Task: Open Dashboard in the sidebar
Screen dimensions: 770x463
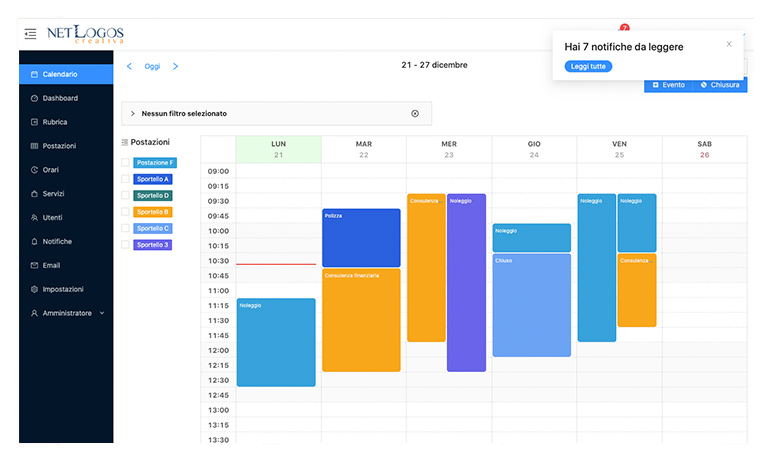Action: (66, 98)
